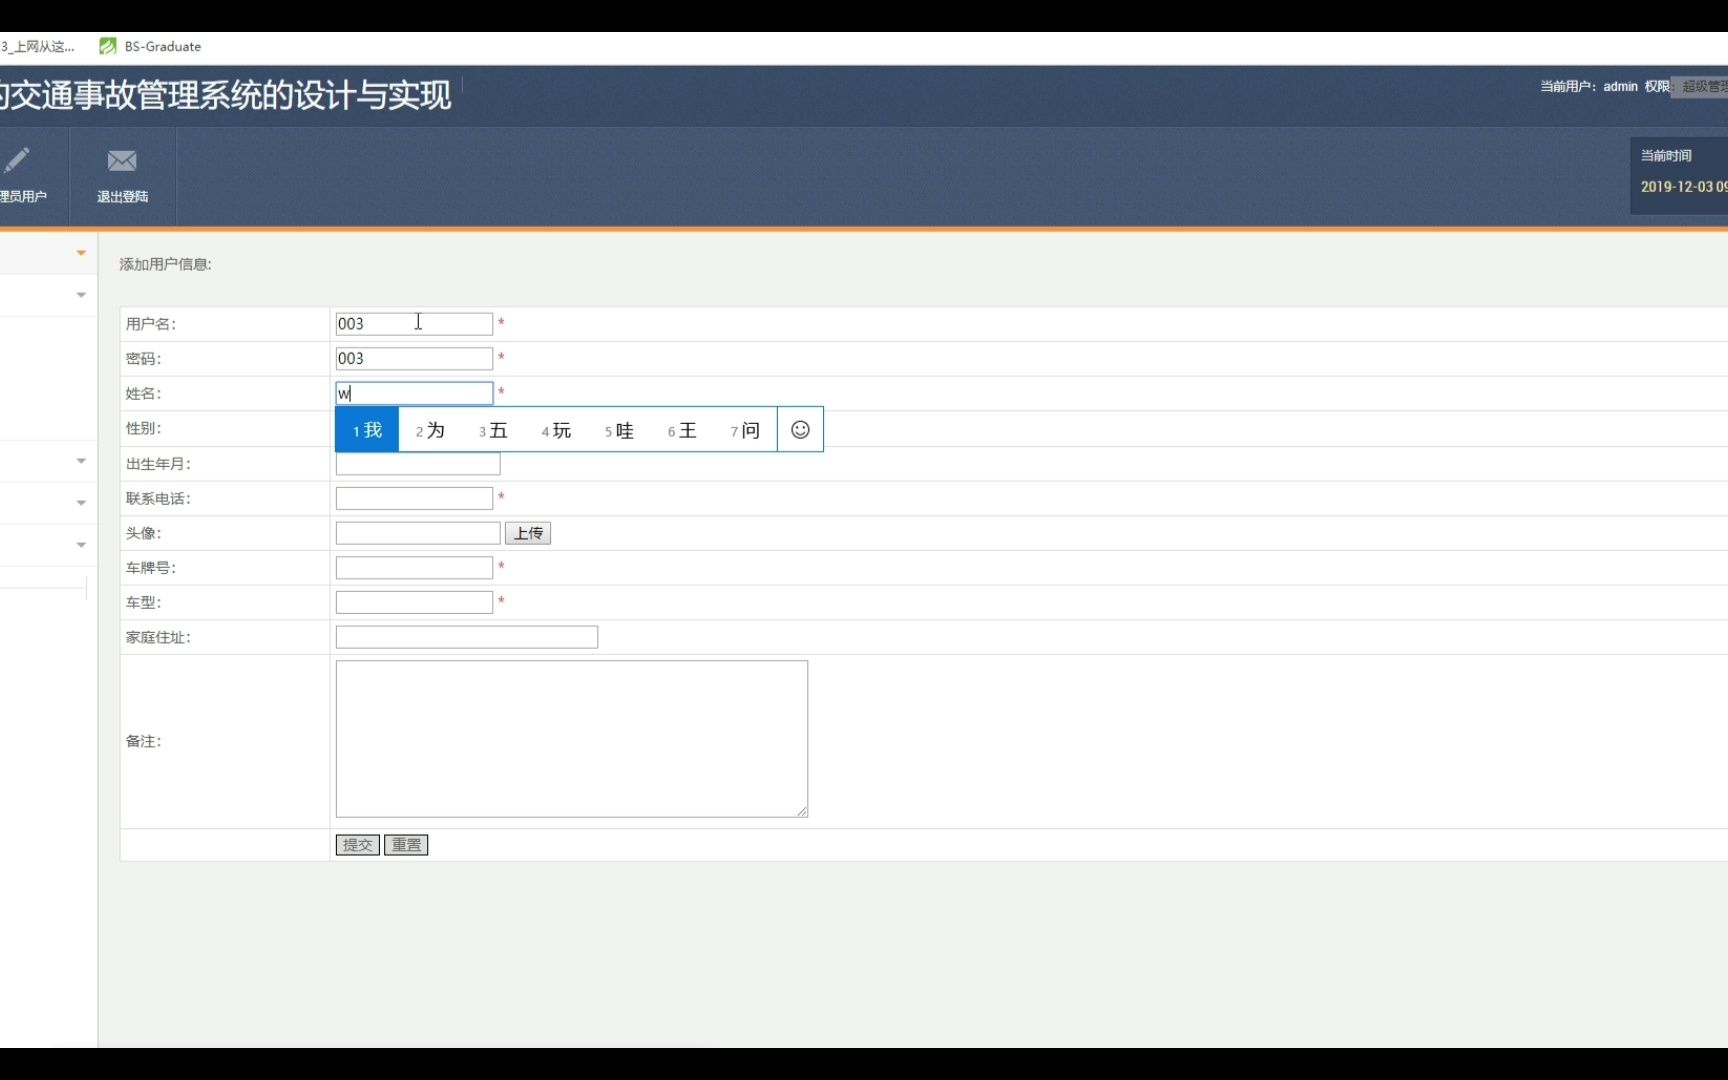Image resolution: width=1728 pixels, height=1080 pixels.
Task: Click the 车牌号 input field
Action: (414, 568)
